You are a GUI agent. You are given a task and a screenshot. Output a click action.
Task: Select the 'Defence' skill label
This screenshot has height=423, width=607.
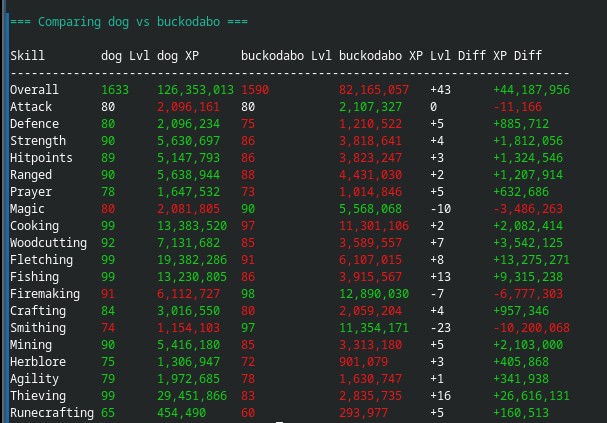click(x=34, y=124)
